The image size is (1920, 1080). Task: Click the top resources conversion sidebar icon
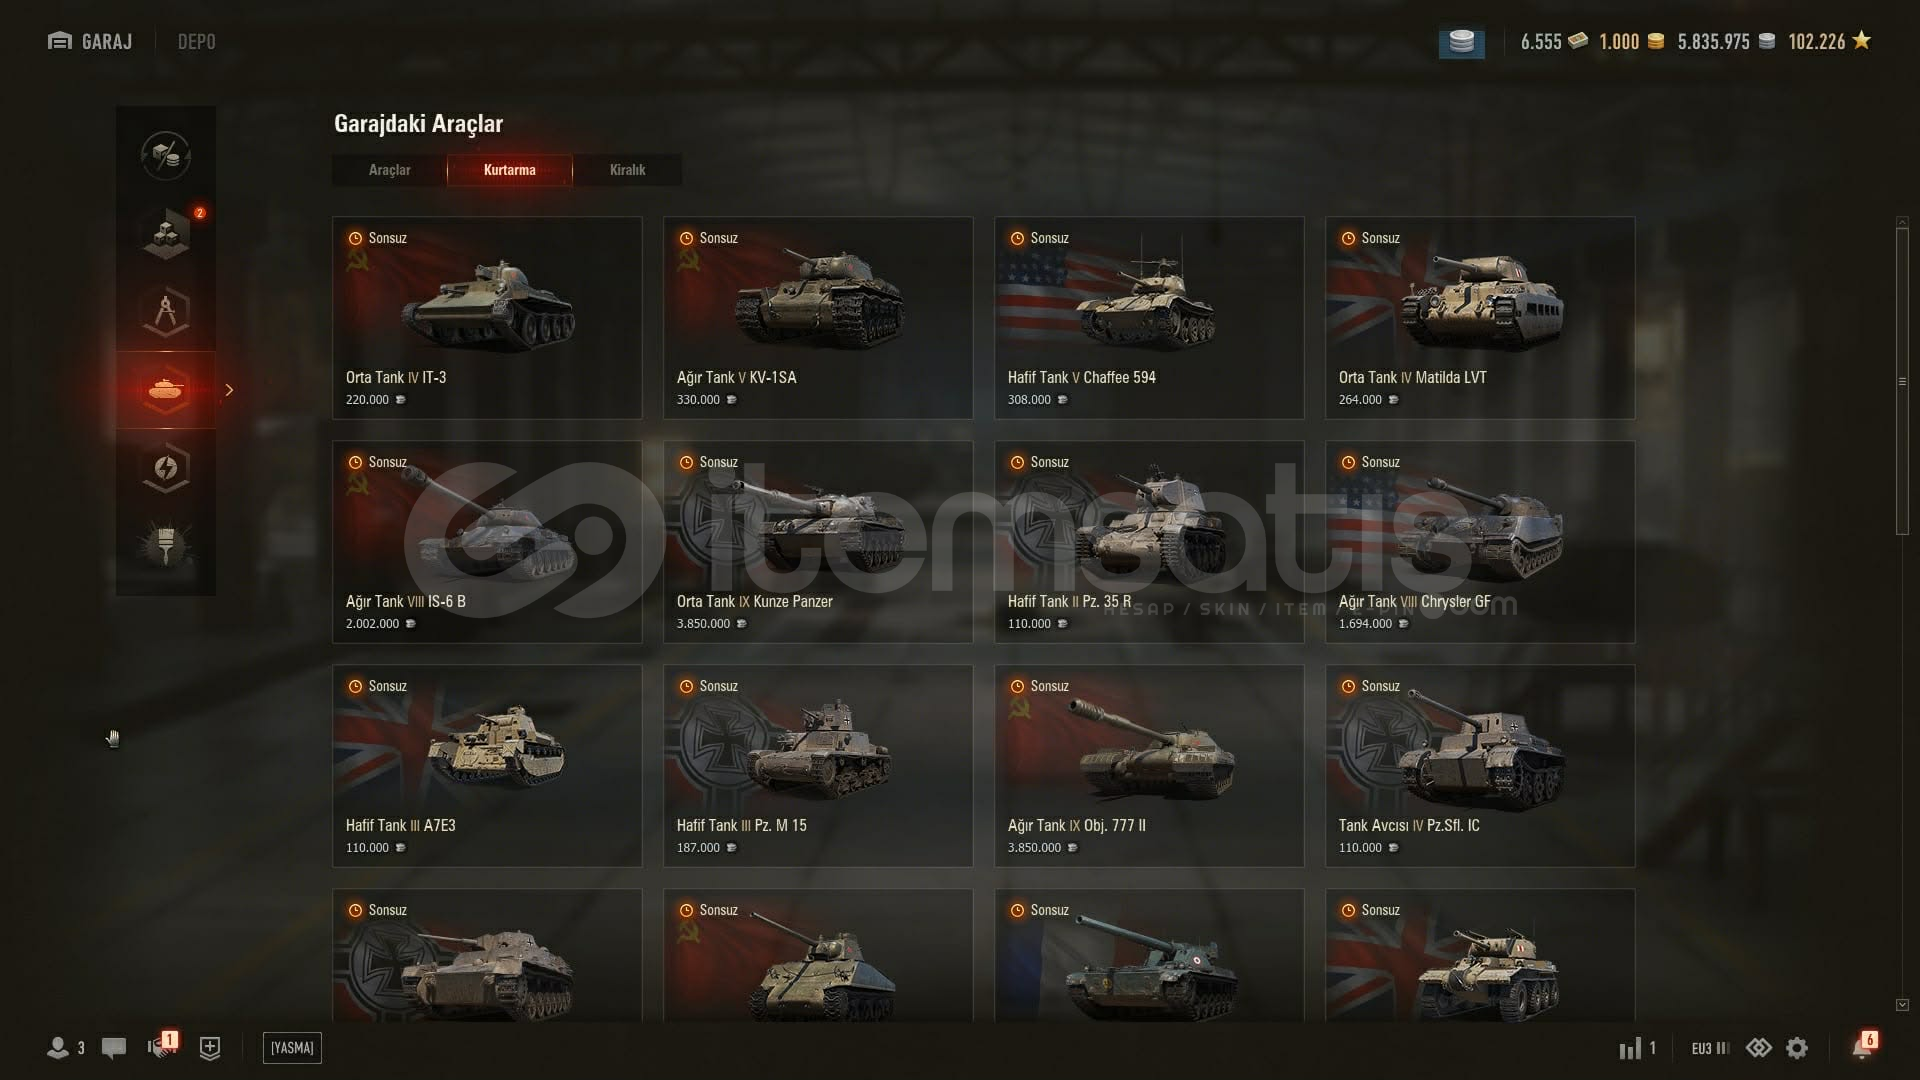166,156
